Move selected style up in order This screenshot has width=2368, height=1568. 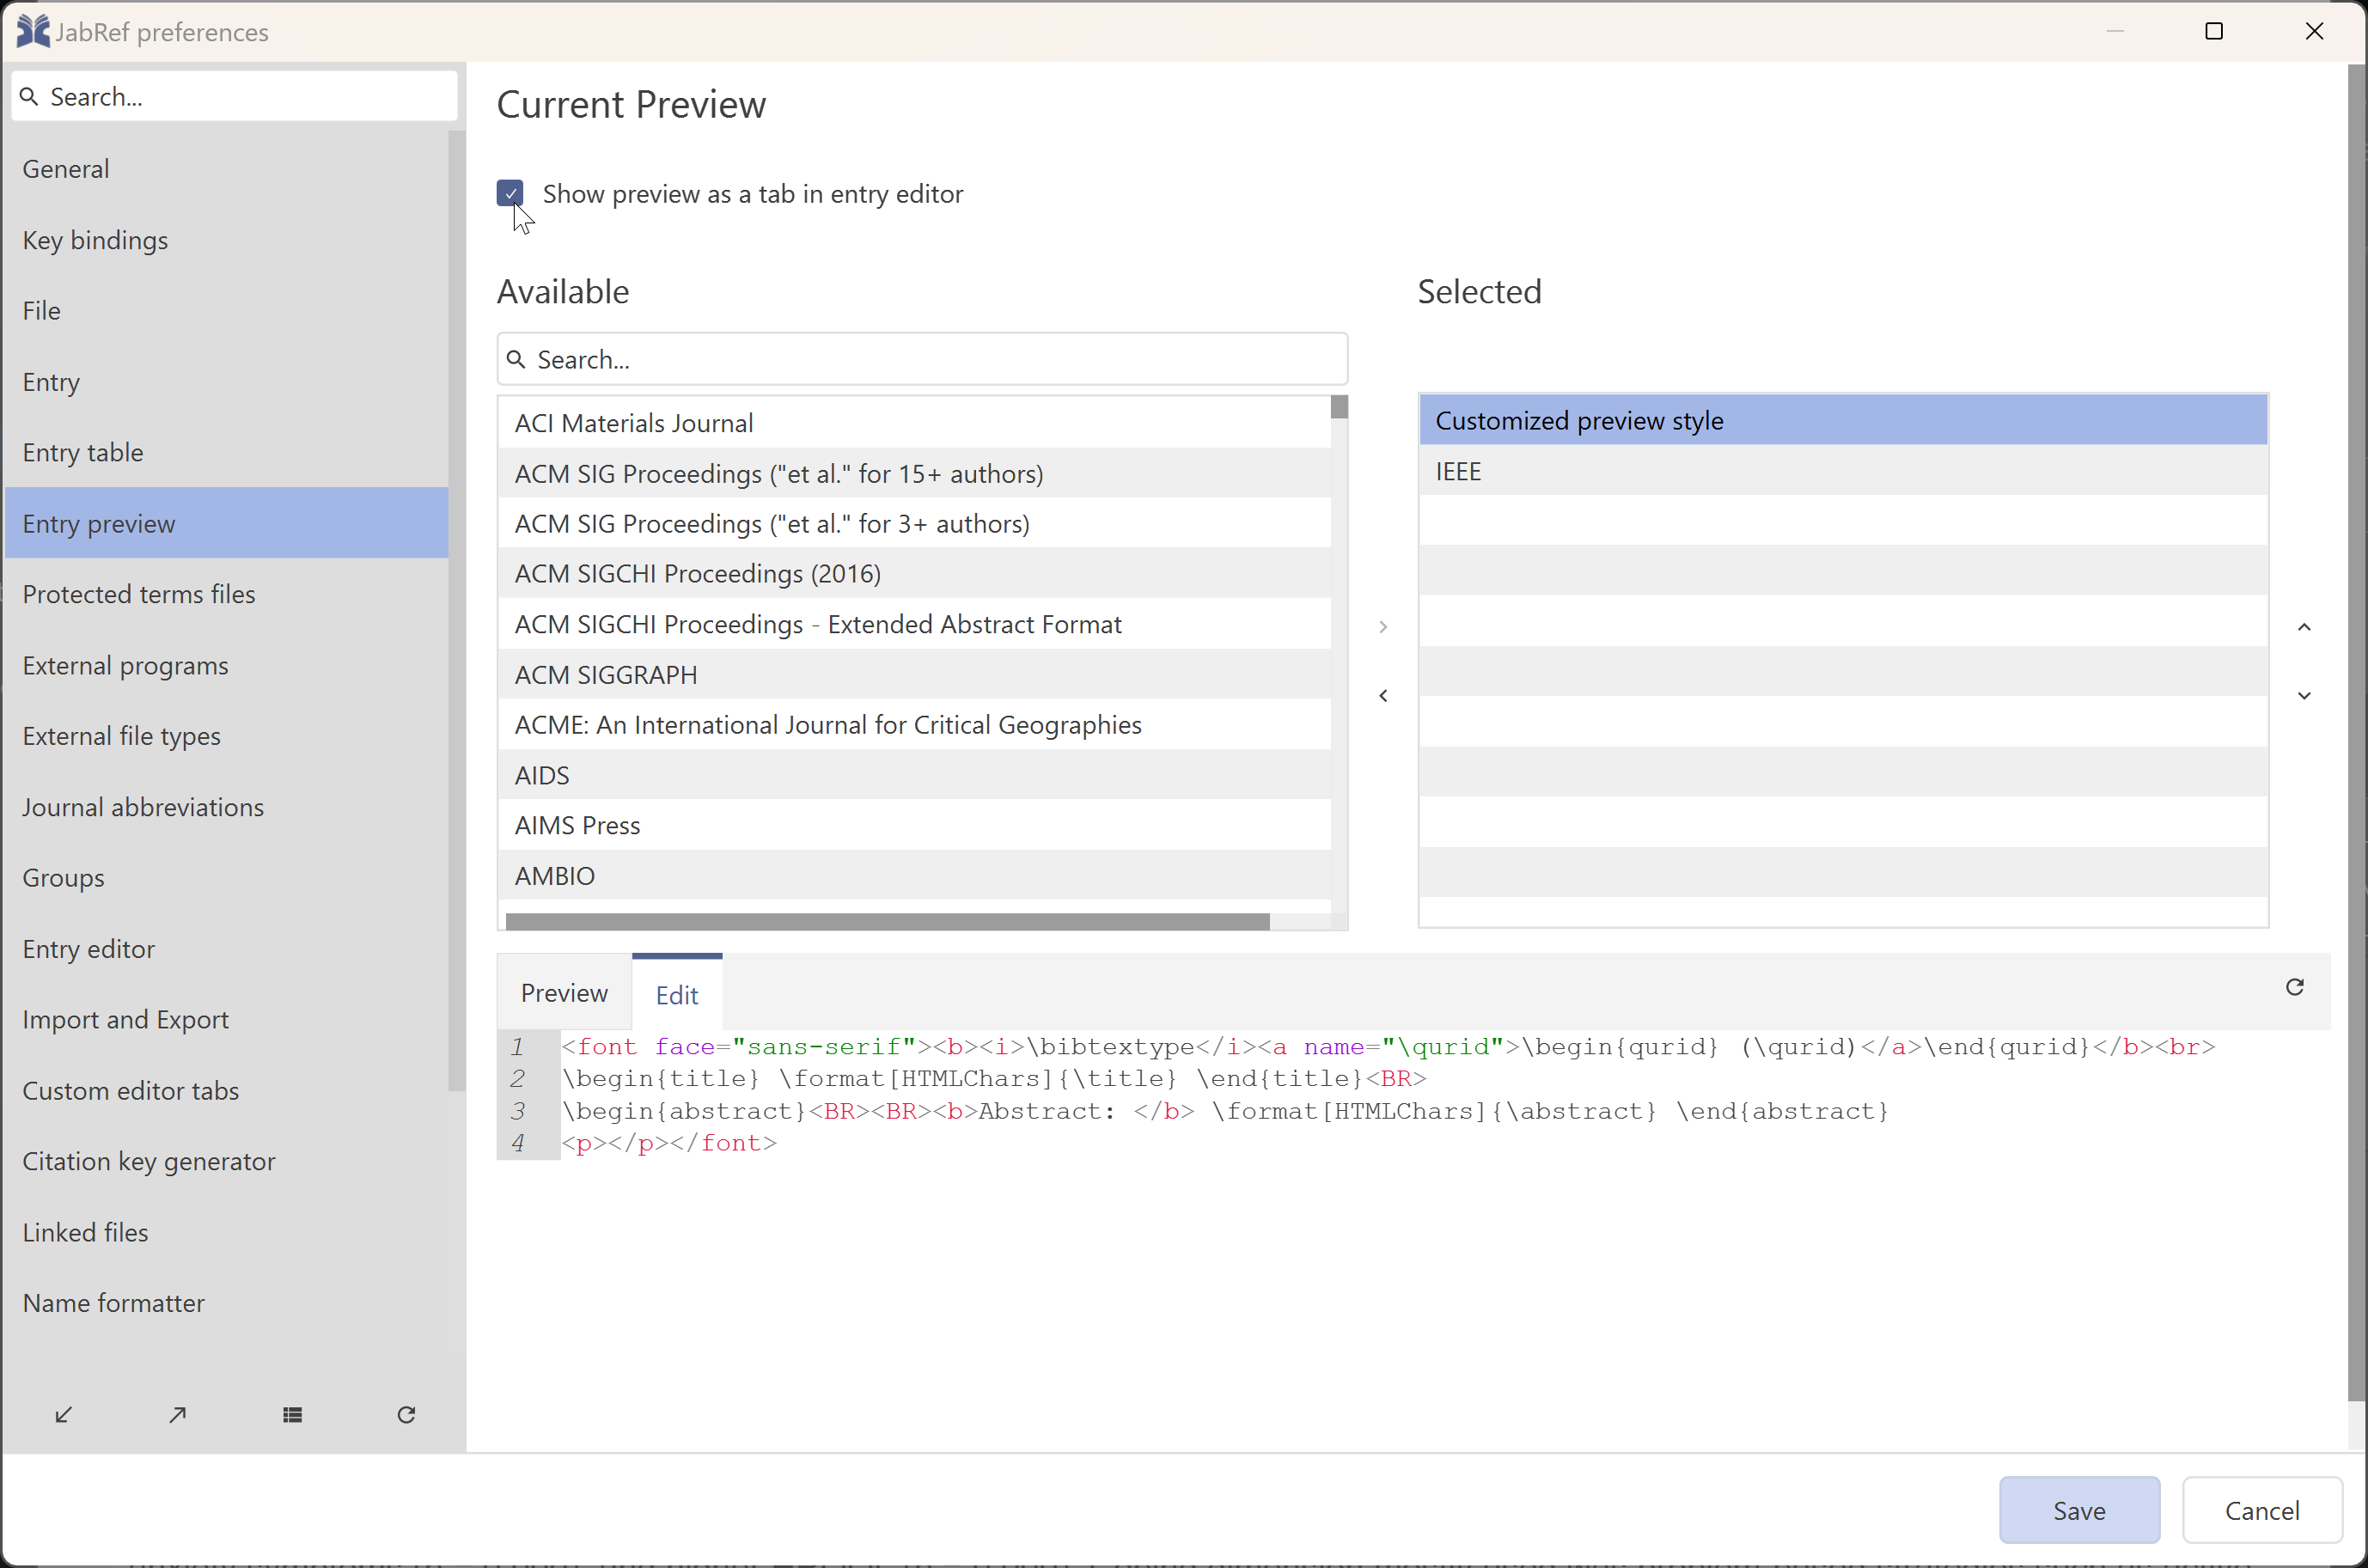pos(2304,627)
